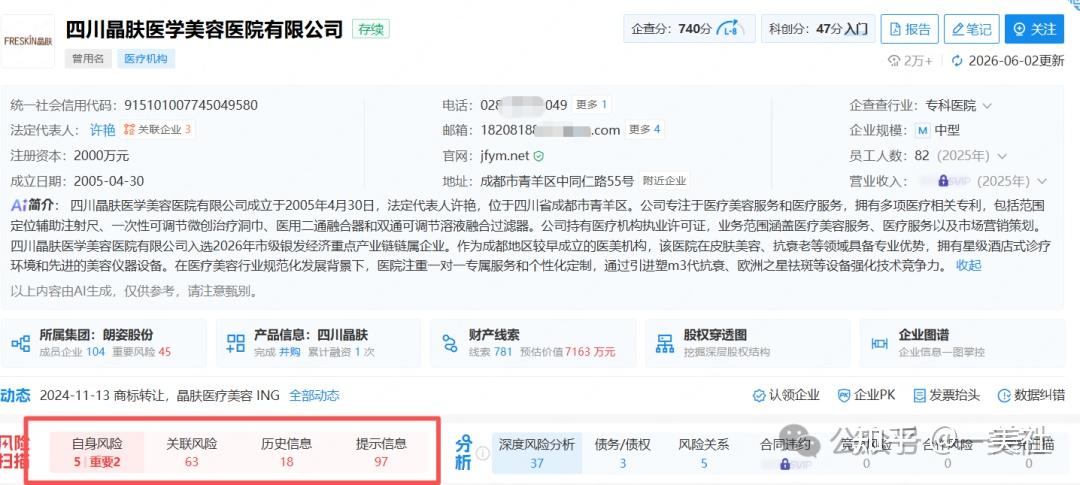Image resolution: width=1080 pixels, height=485 pixels.
Task: Open the 报告 report button
Action: pos(909,29)
